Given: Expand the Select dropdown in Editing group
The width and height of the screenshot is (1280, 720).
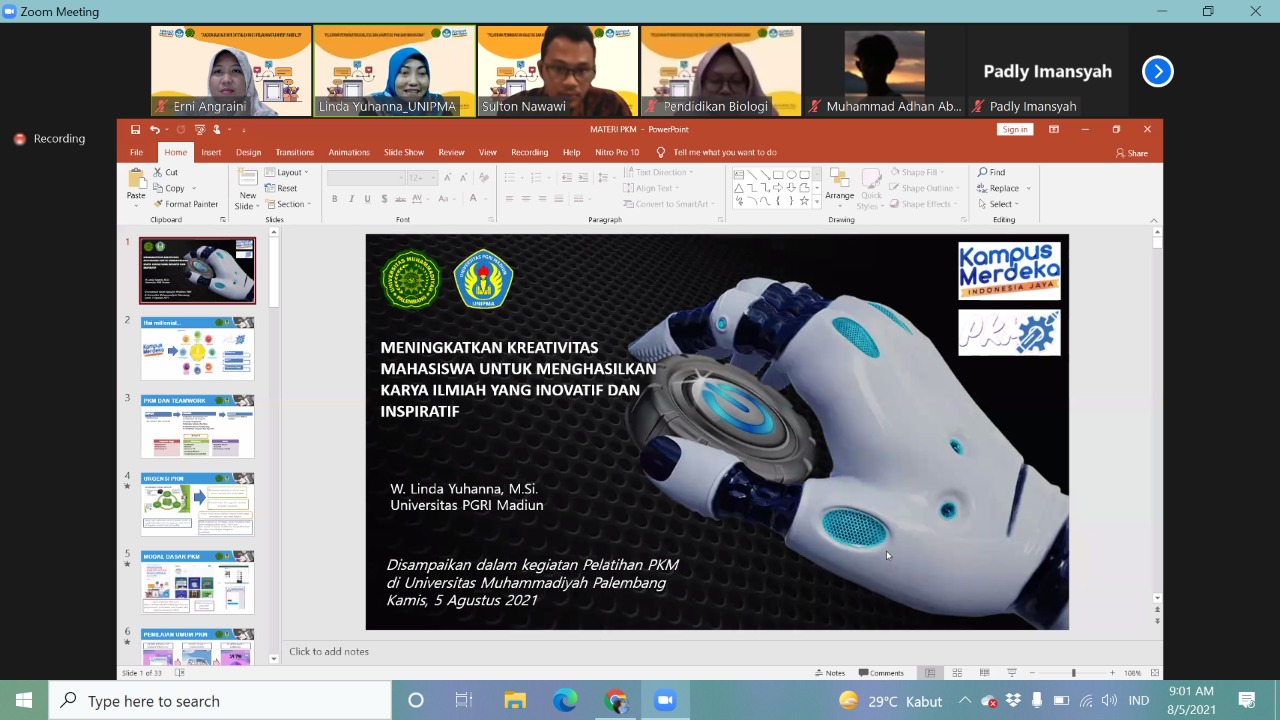Looking at the screenshot, I should point(998,204).
